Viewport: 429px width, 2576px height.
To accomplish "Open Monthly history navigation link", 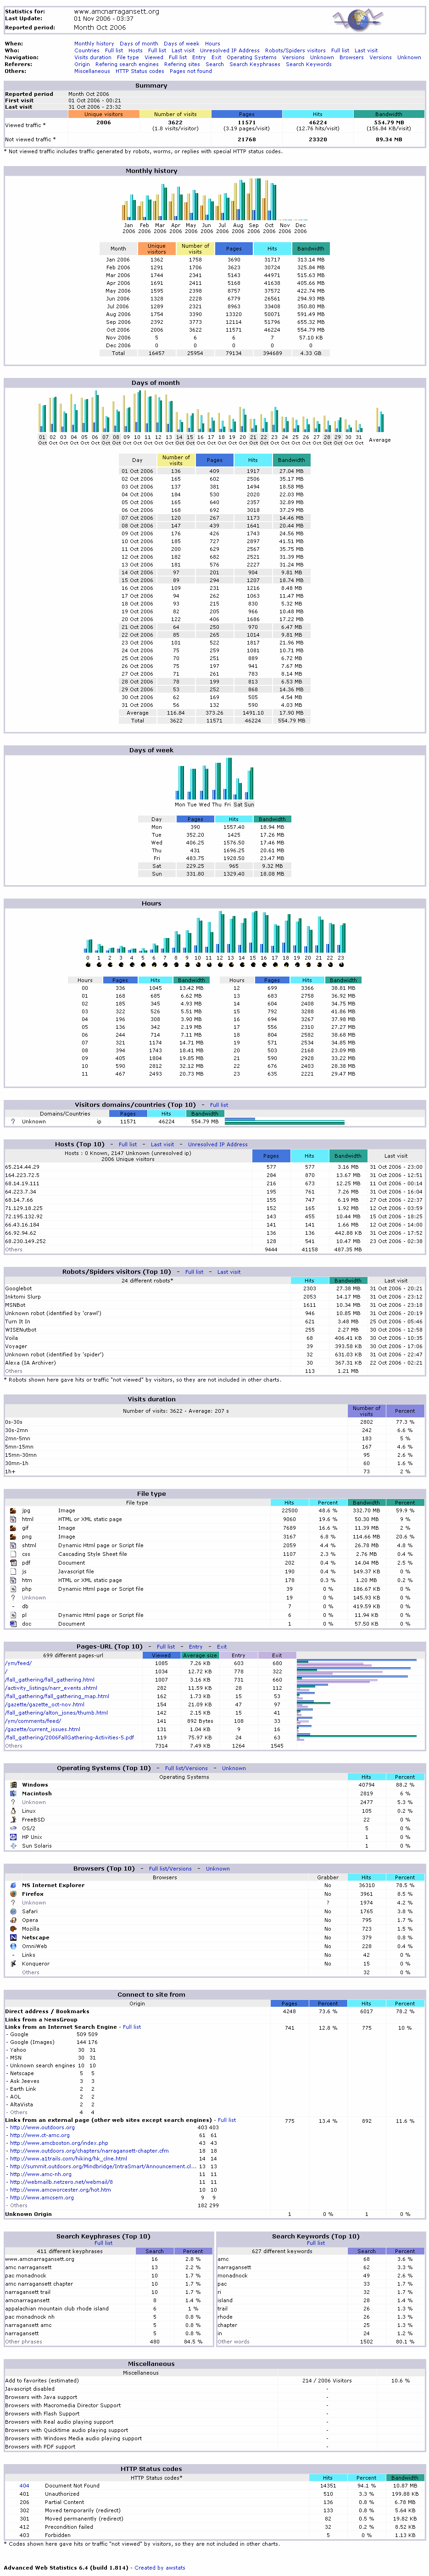I will pyautogui.click(x=94, y=44).
